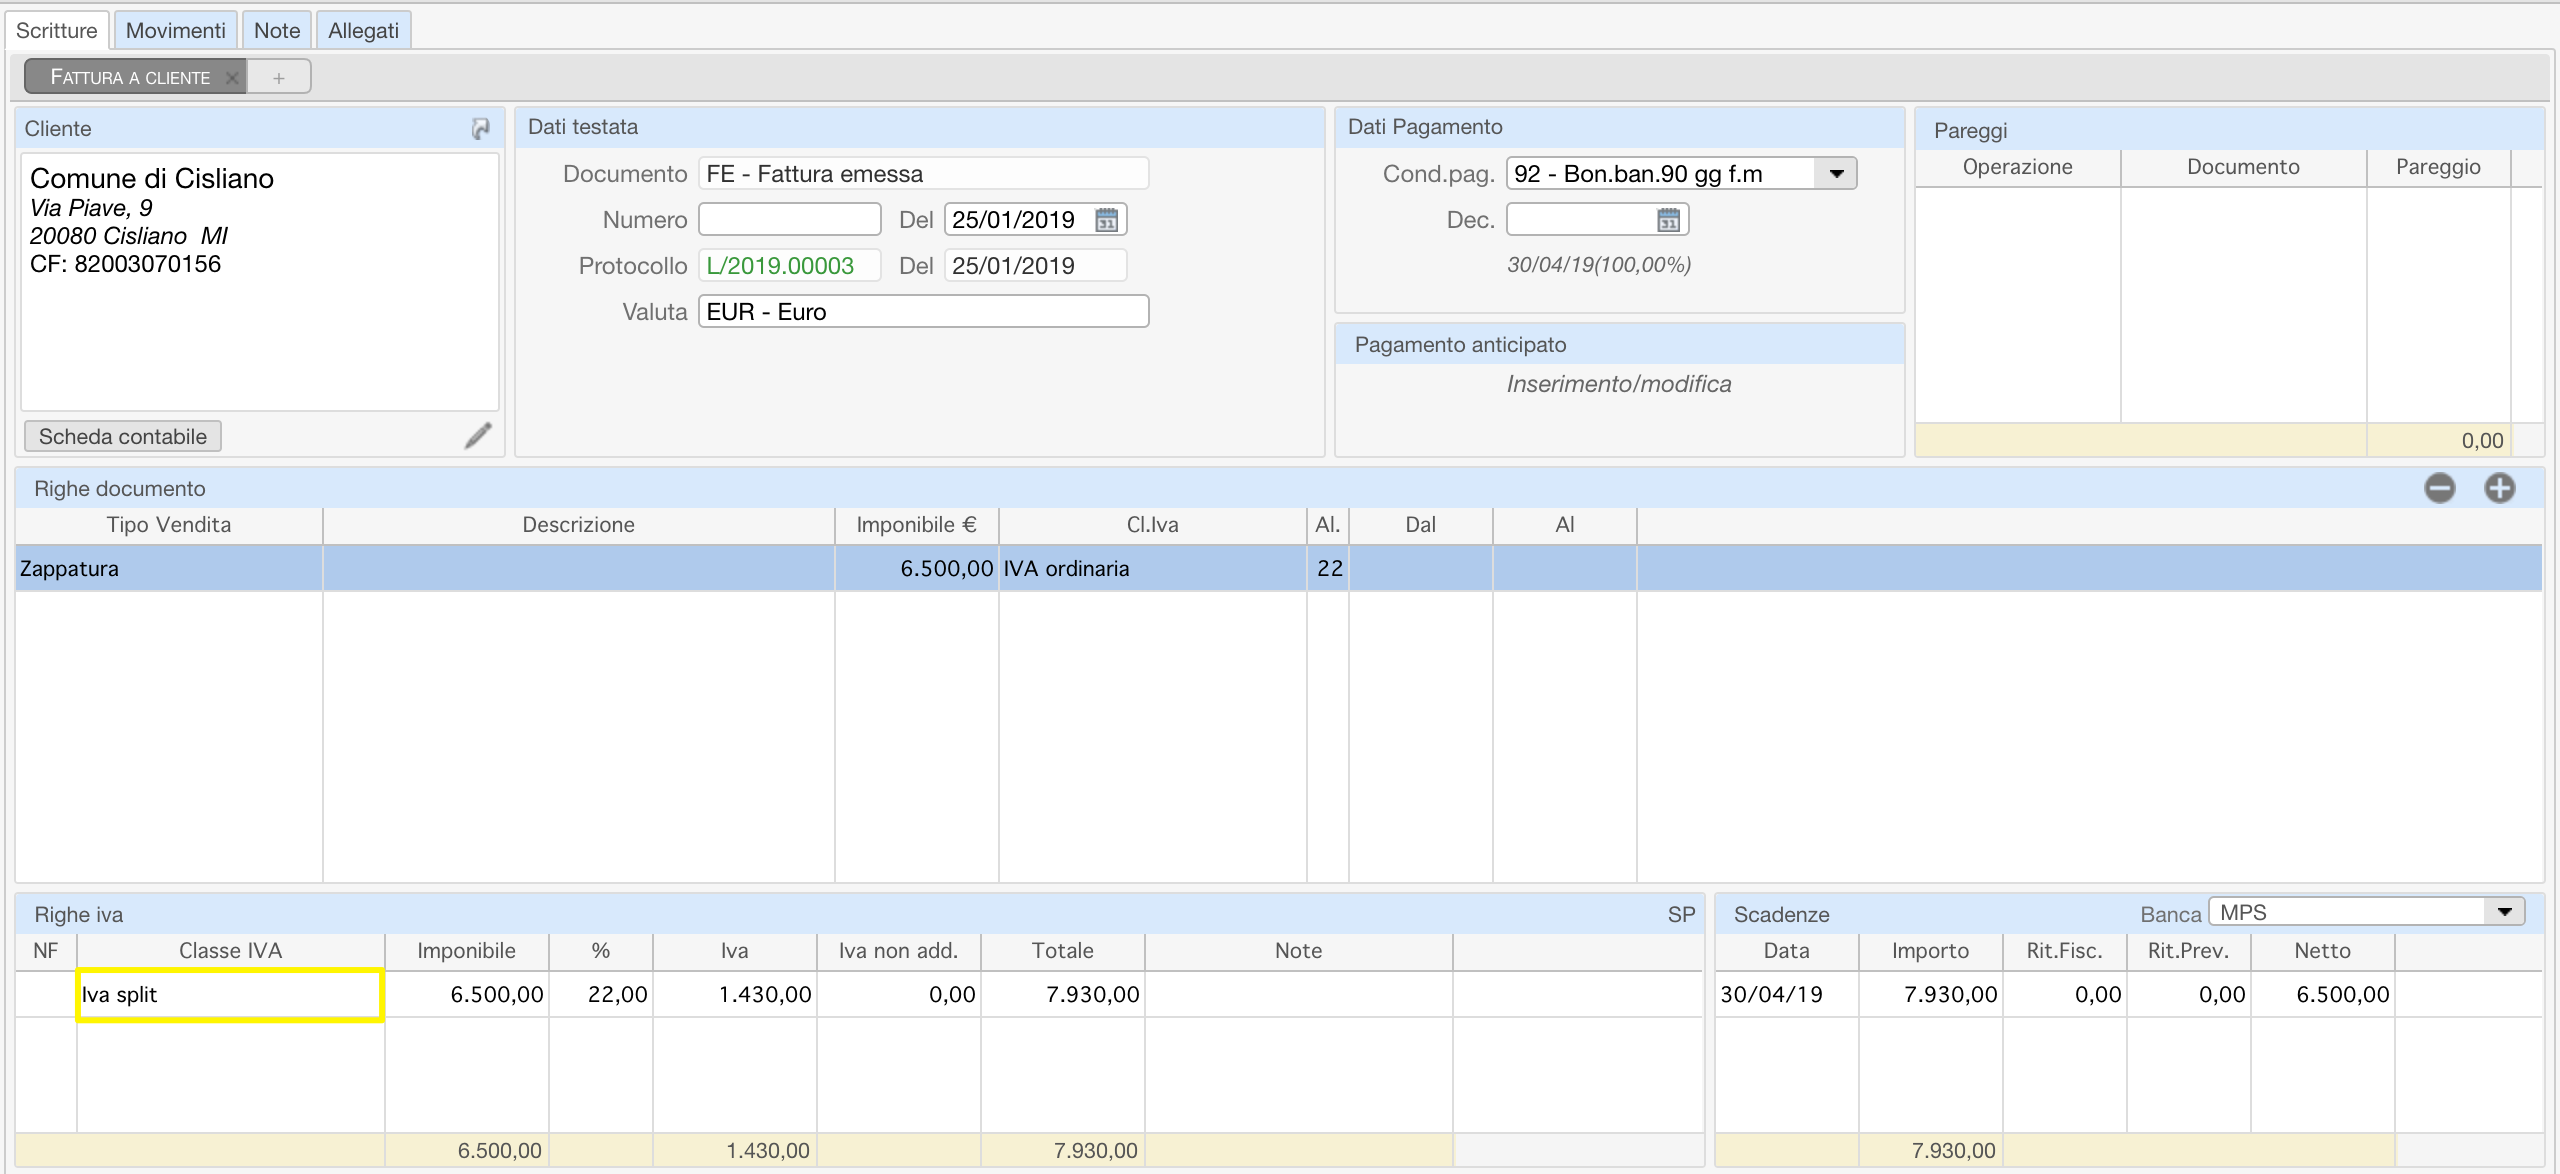This screenshot has height=1174, width=2560.
Task: Click the Netto value 6.500,00
Action: [x=2323, y=995]
